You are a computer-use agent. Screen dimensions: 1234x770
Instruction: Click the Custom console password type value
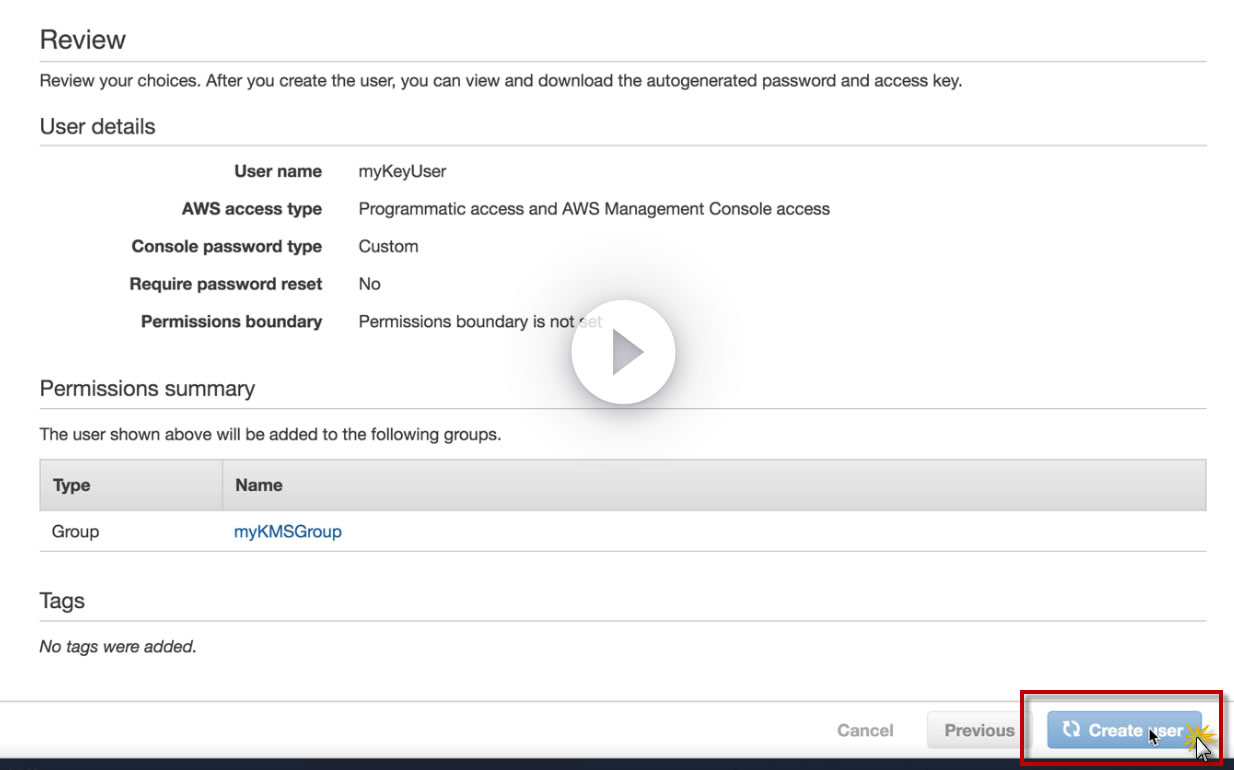tap(388, 246)
